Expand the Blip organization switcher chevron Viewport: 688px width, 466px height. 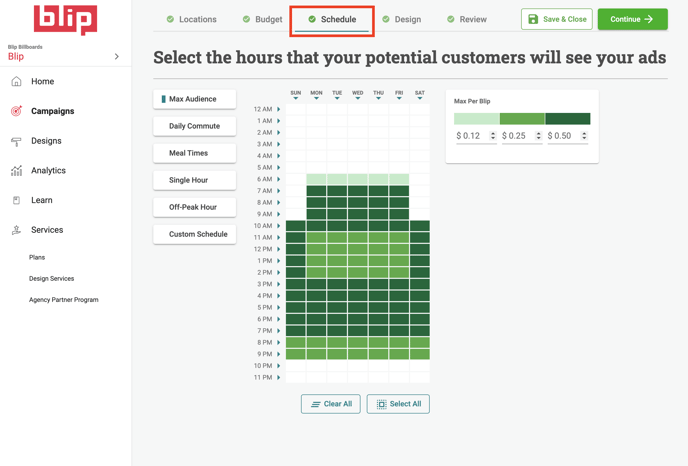(116, 56)
